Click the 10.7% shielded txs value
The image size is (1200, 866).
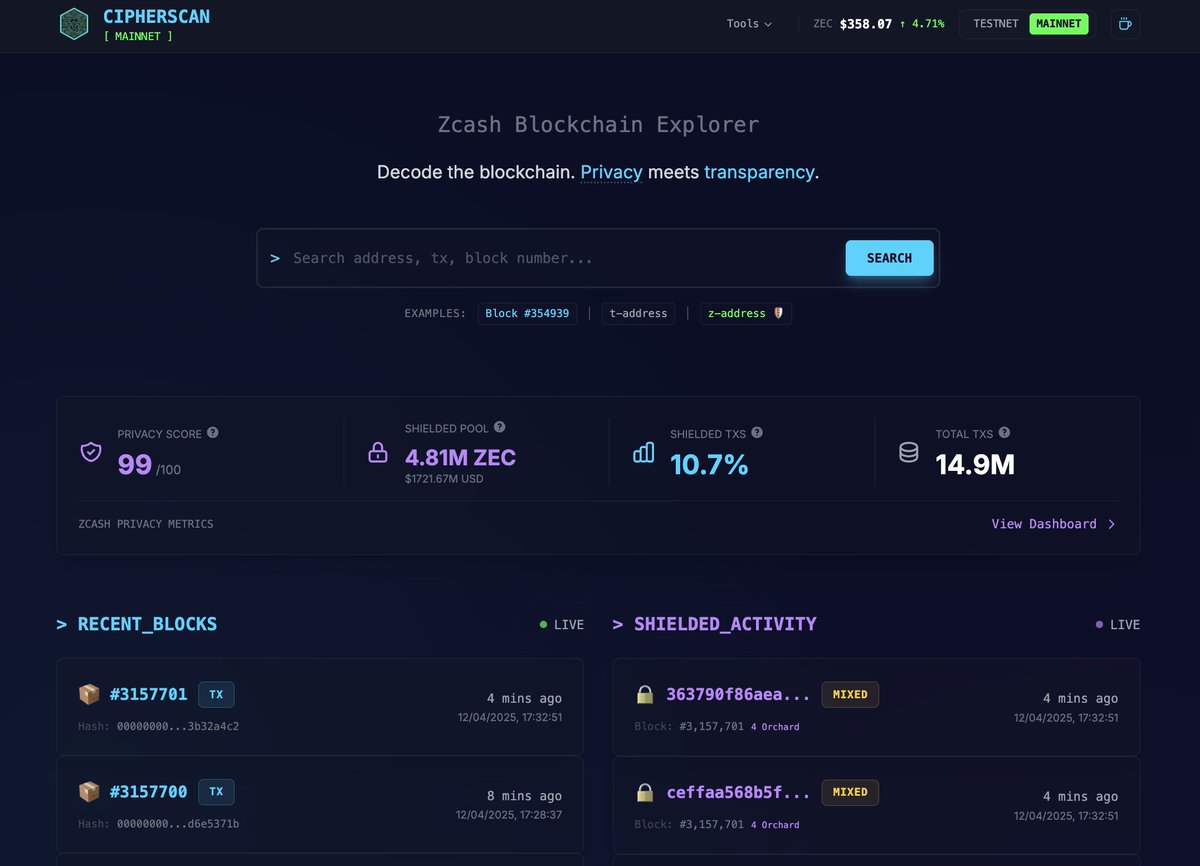(x=709, y=465)
